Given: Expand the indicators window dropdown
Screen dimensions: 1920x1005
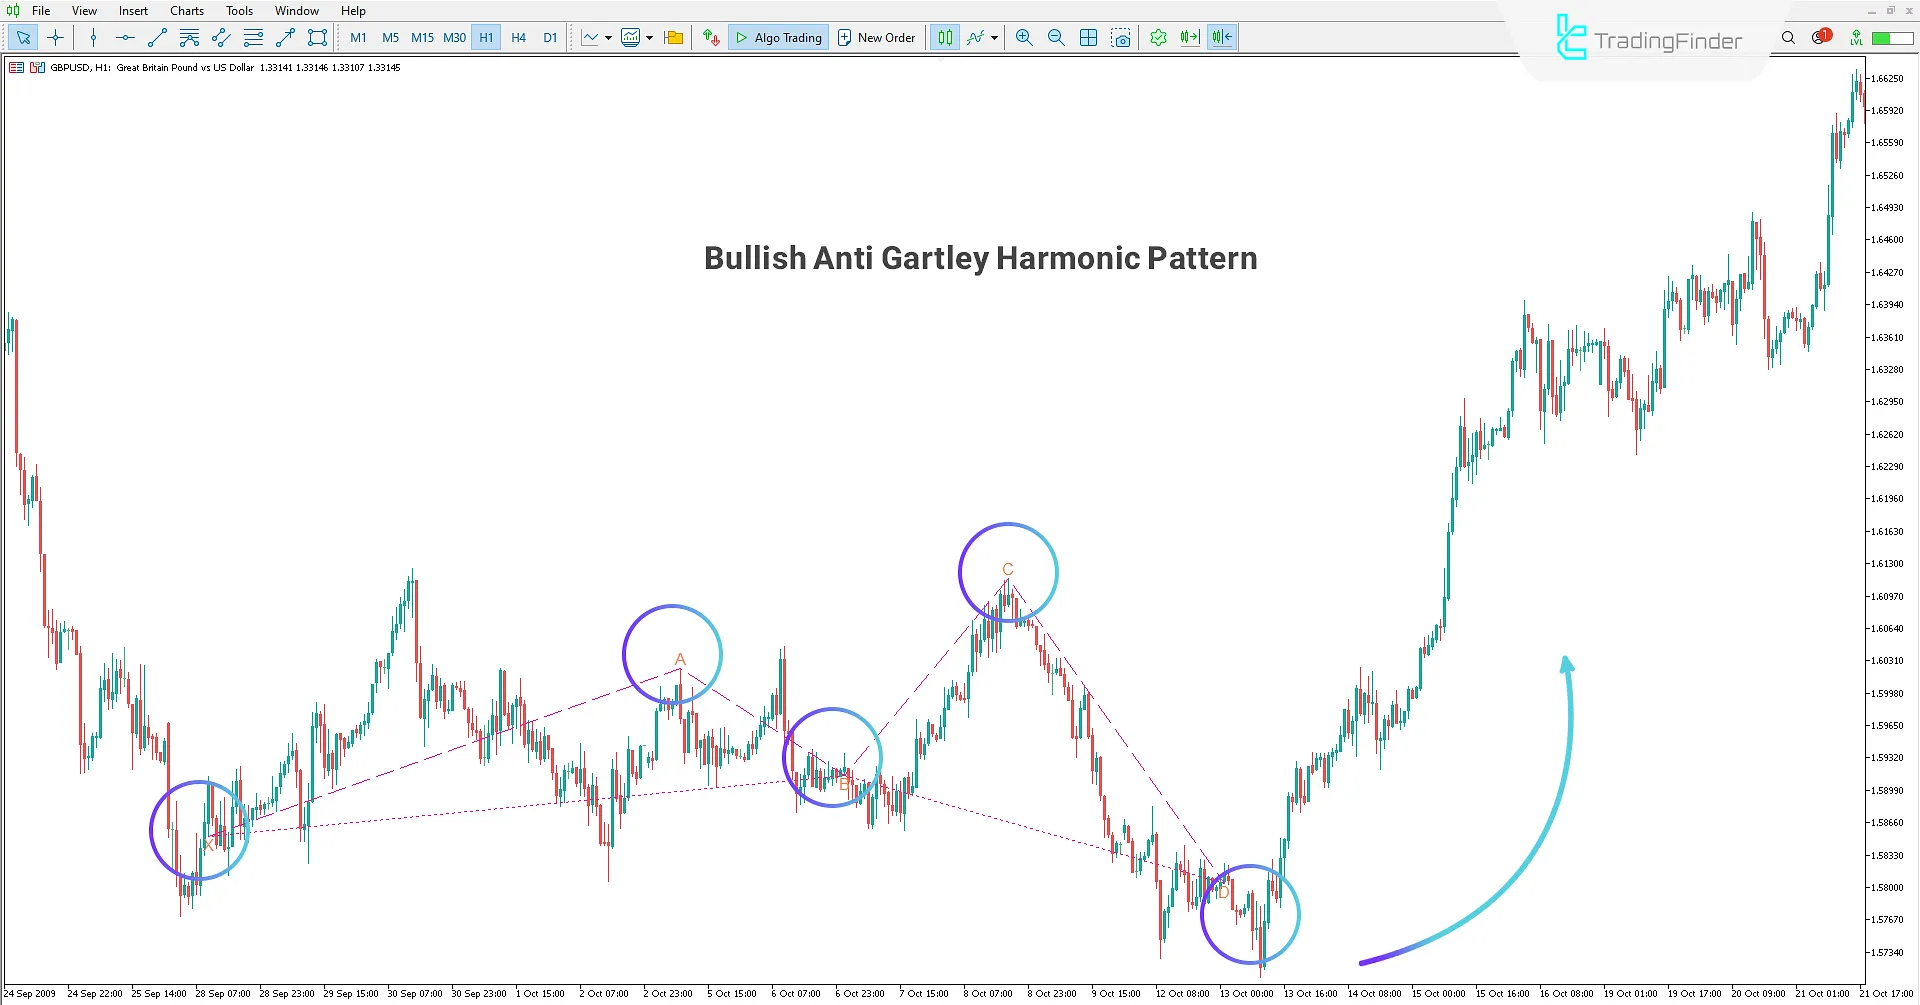Looking at the screenshot, I should point(648,37).
